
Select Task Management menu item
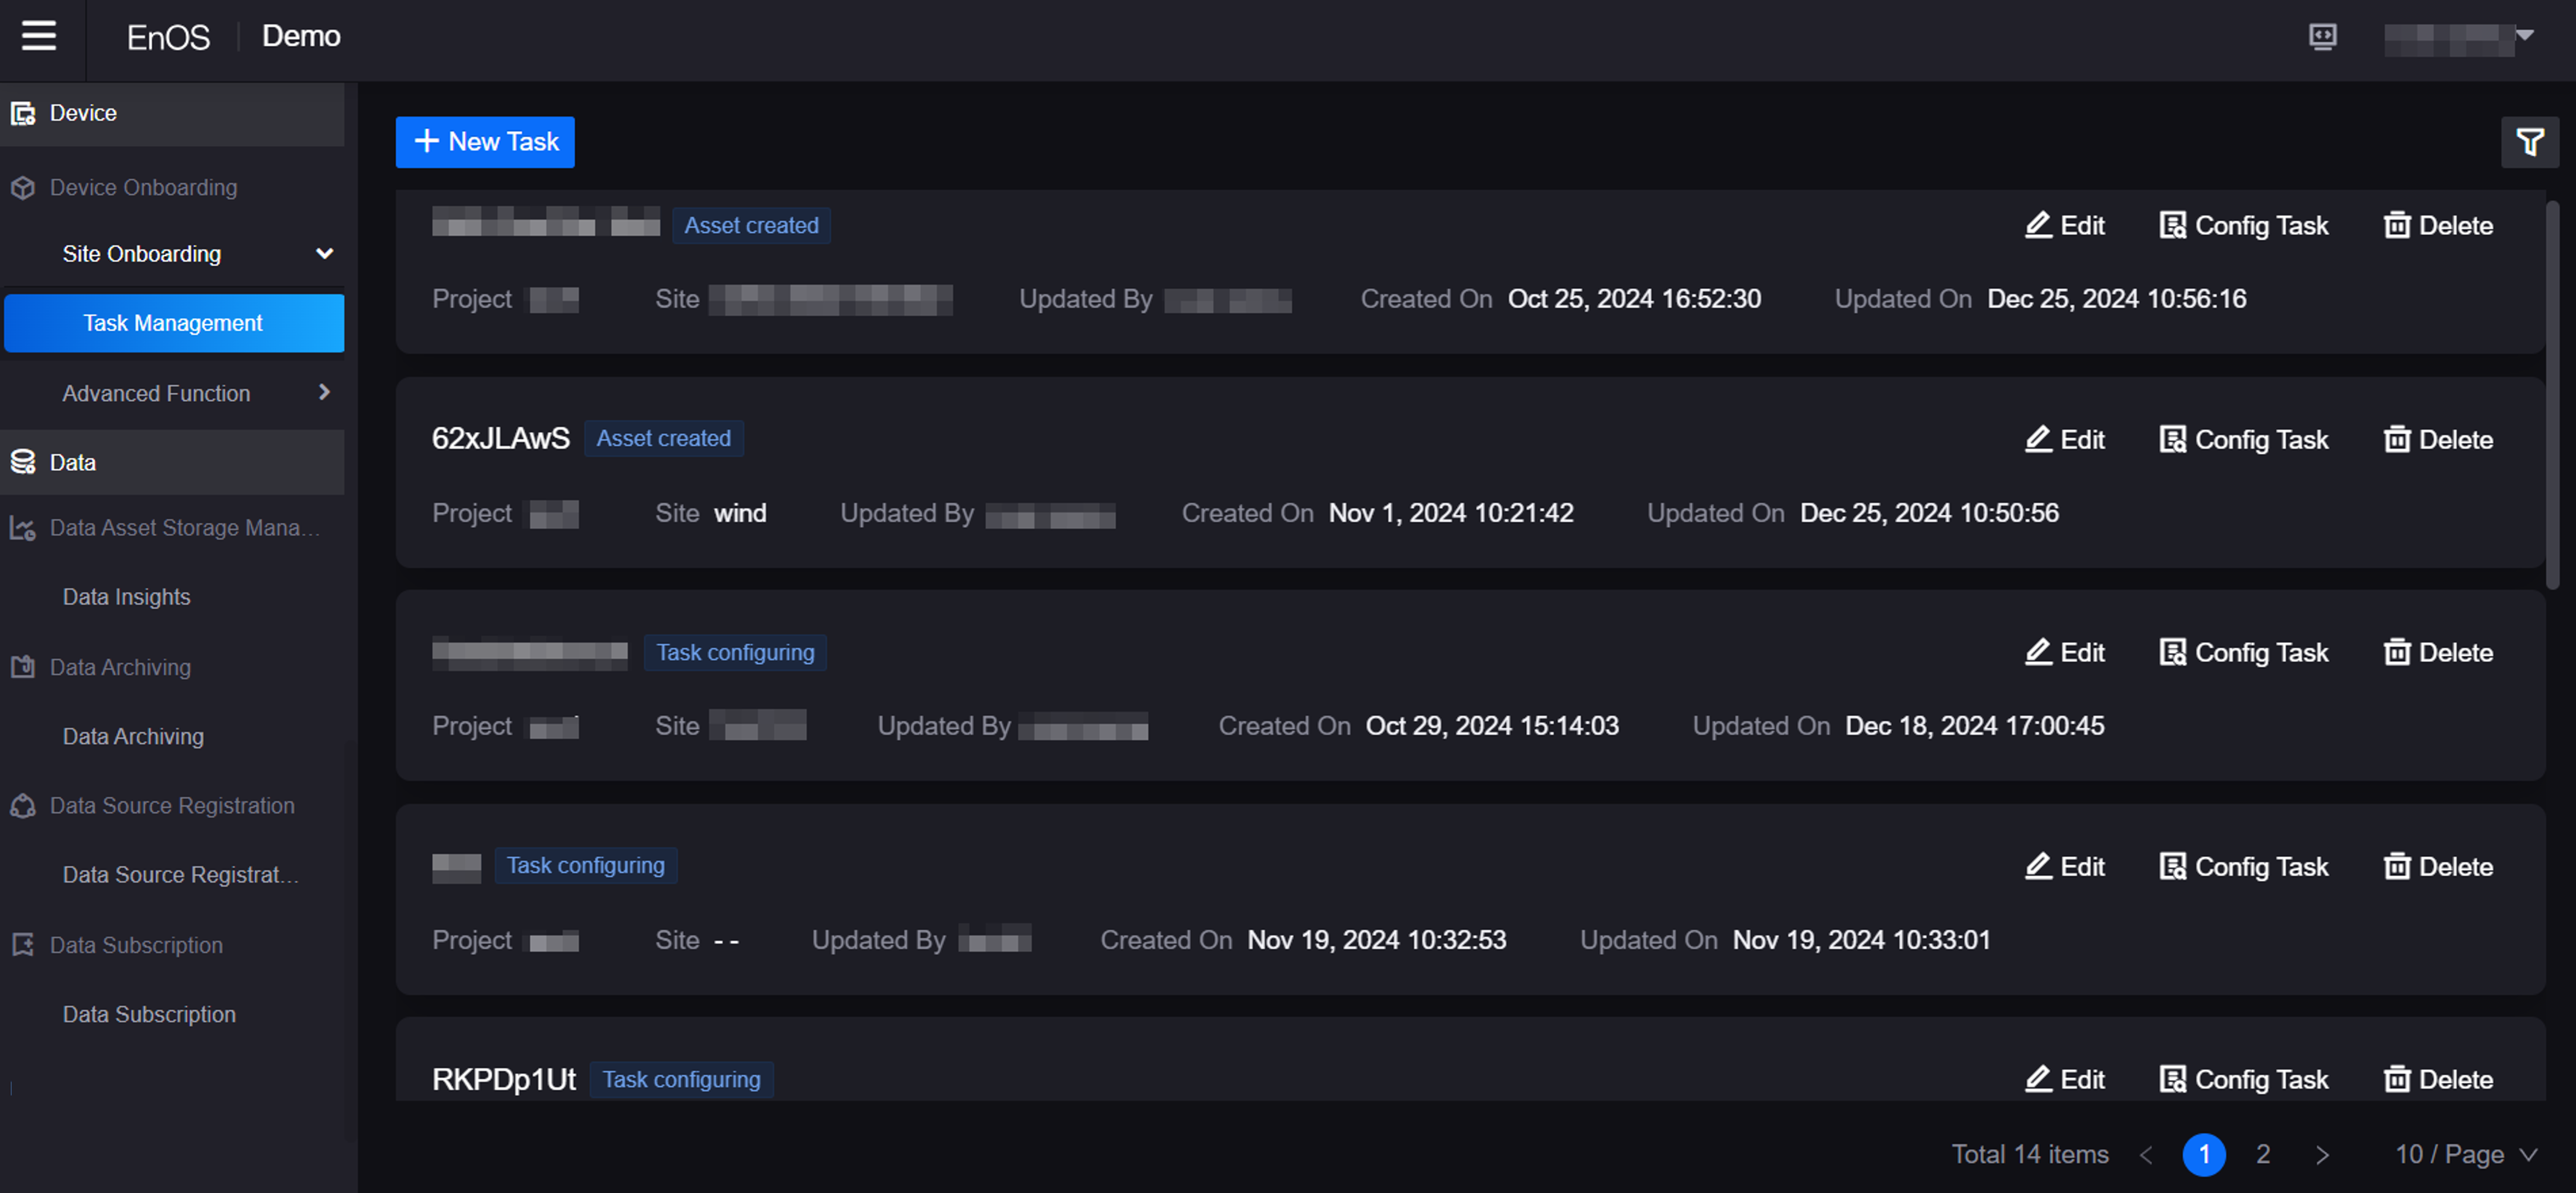[173, 323]
